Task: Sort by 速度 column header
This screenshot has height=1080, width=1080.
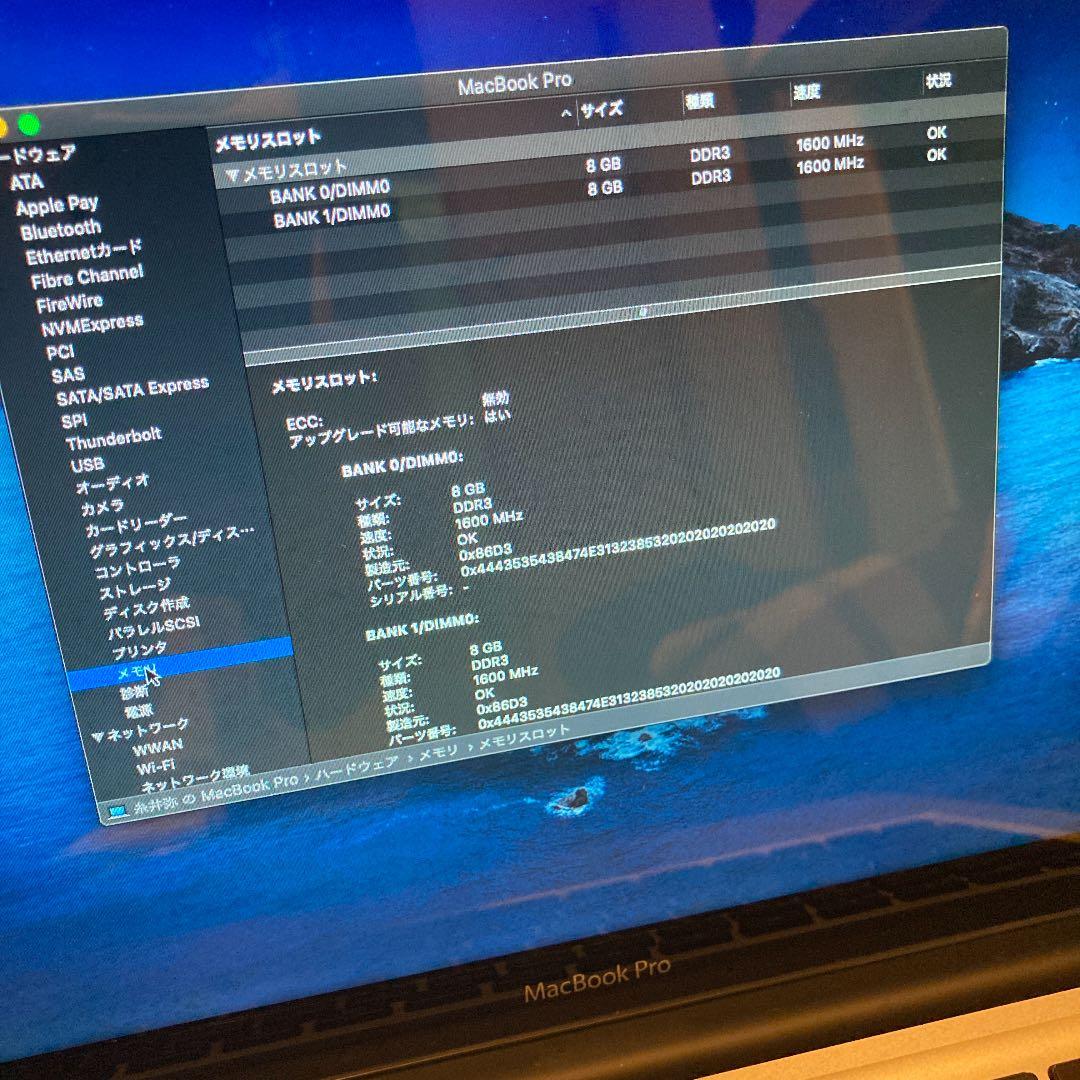Action: click(807, 92)
